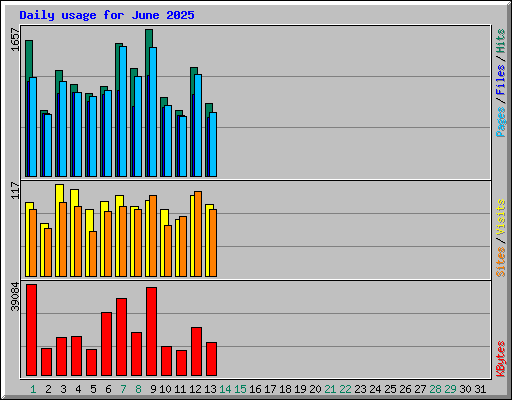512x400 pixels.
Task: Click day 7 on the x-axis
Action: click(123, 389)
